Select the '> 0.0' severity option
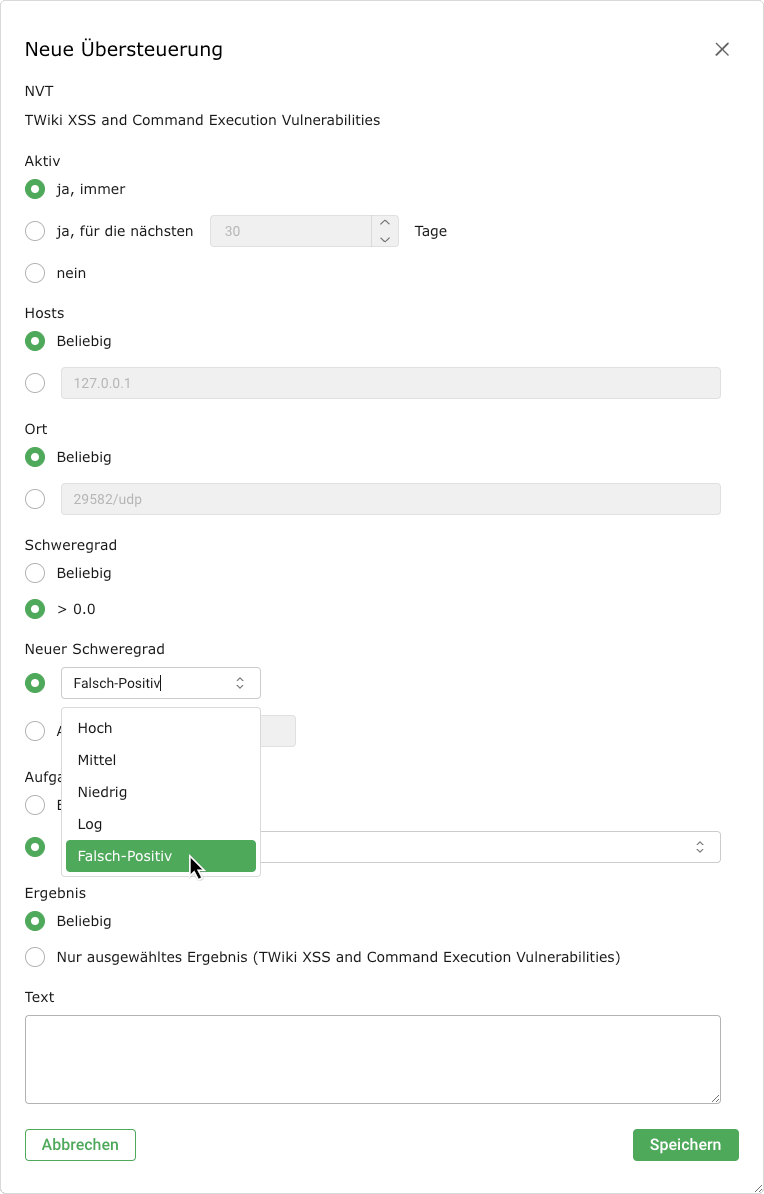 pos(35,609)
